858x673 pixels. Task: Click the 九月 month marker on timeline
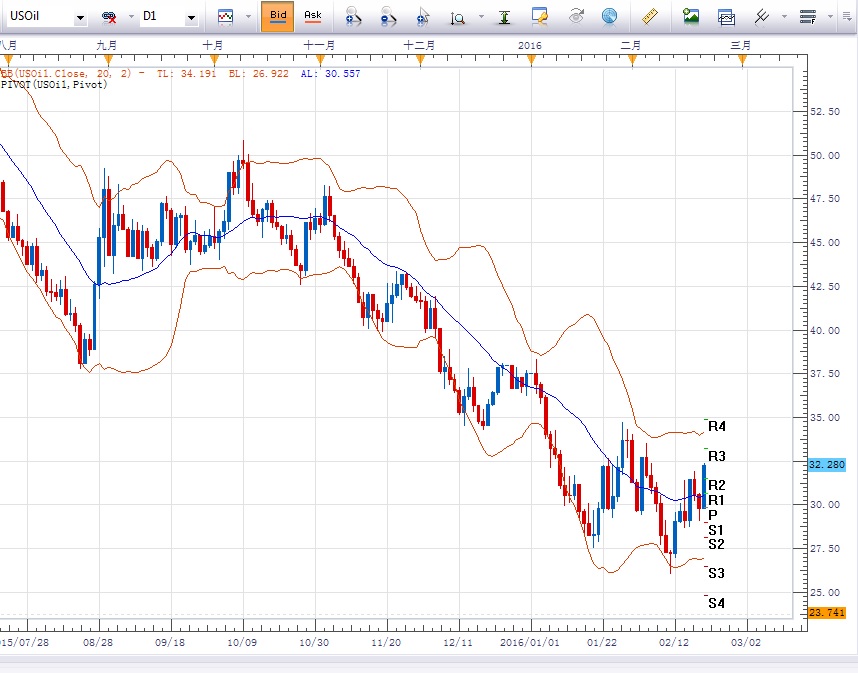click(107, 45)
